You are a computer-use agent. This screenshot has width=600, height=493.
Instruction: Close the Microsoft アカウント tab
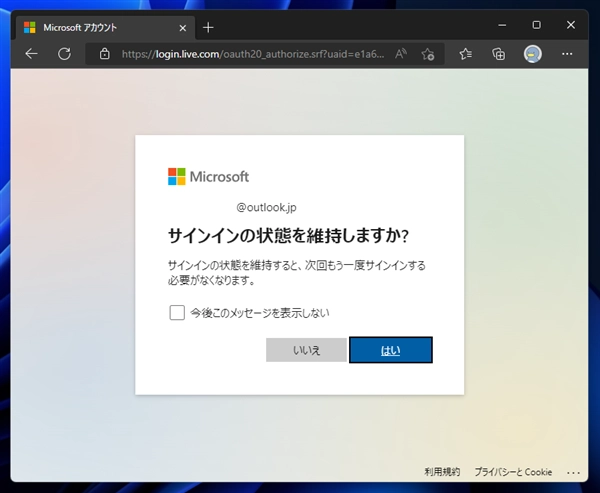click(183, 28)
